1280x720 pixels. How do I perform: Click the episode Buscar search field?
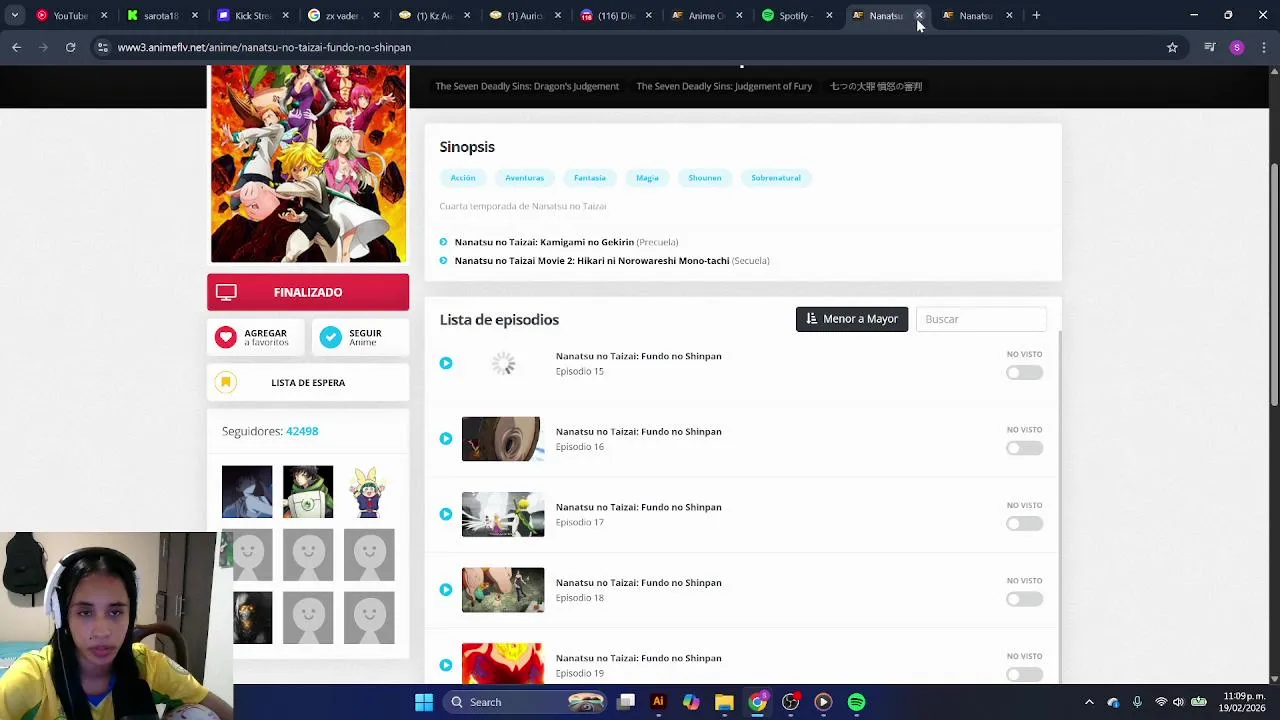tap(981, 319)
